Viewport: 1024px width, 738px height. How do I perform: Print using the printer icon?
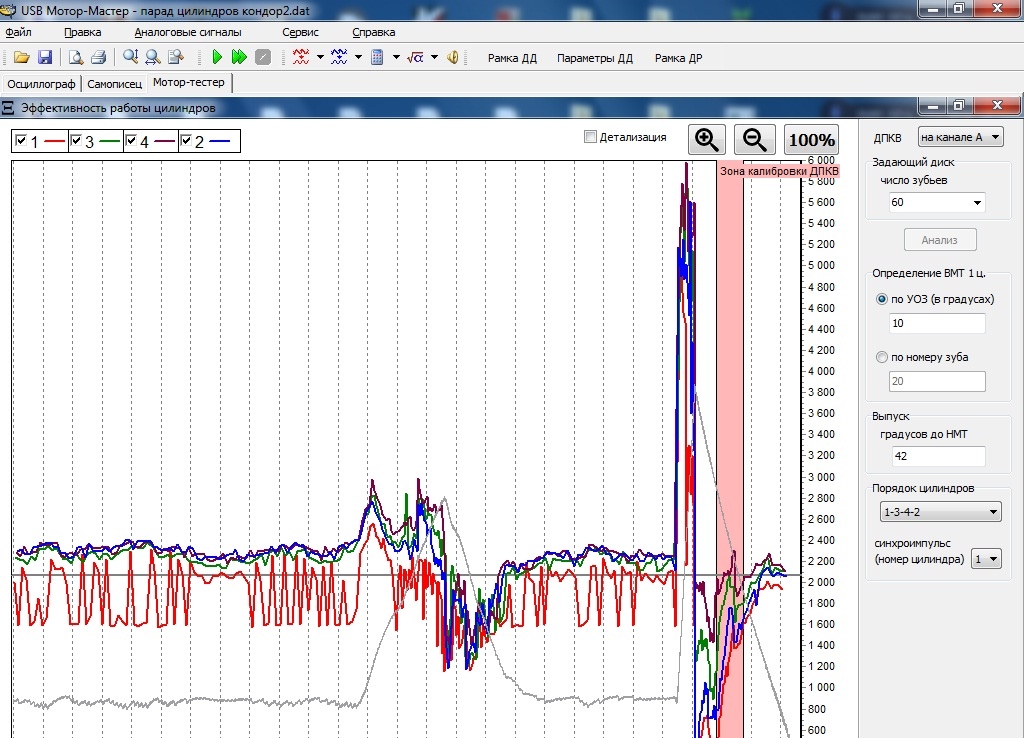pos(99,57)
